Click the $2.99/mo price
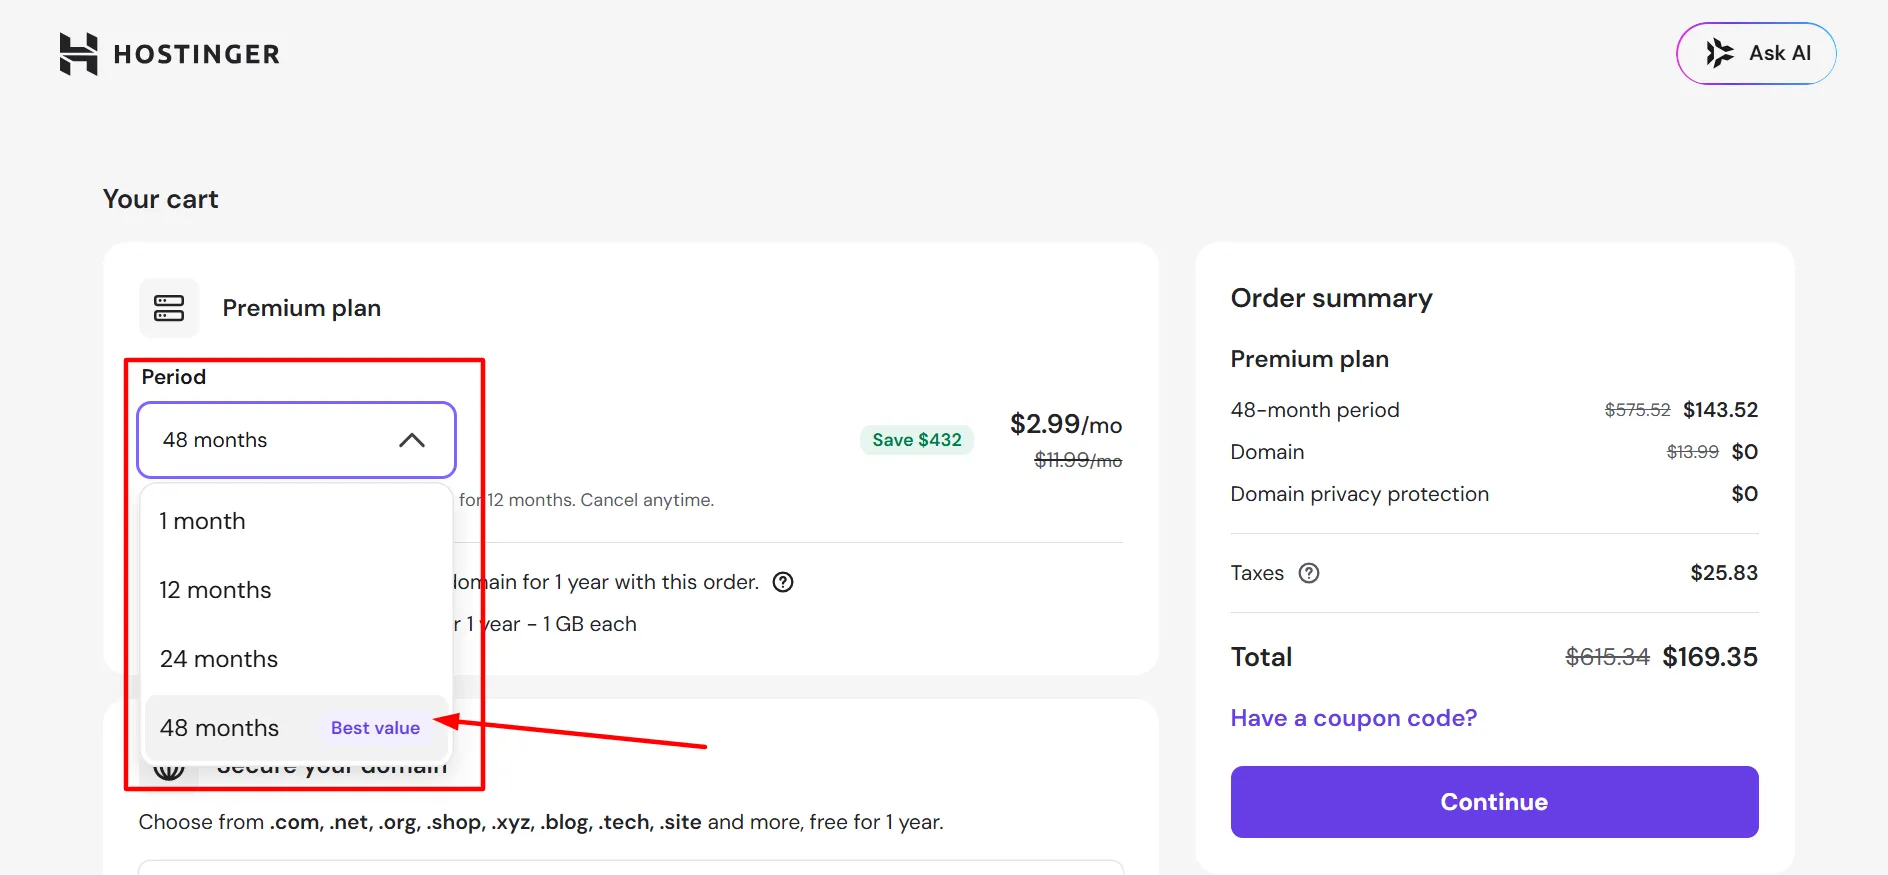1888x875 pixels. tap(1066, 424)
